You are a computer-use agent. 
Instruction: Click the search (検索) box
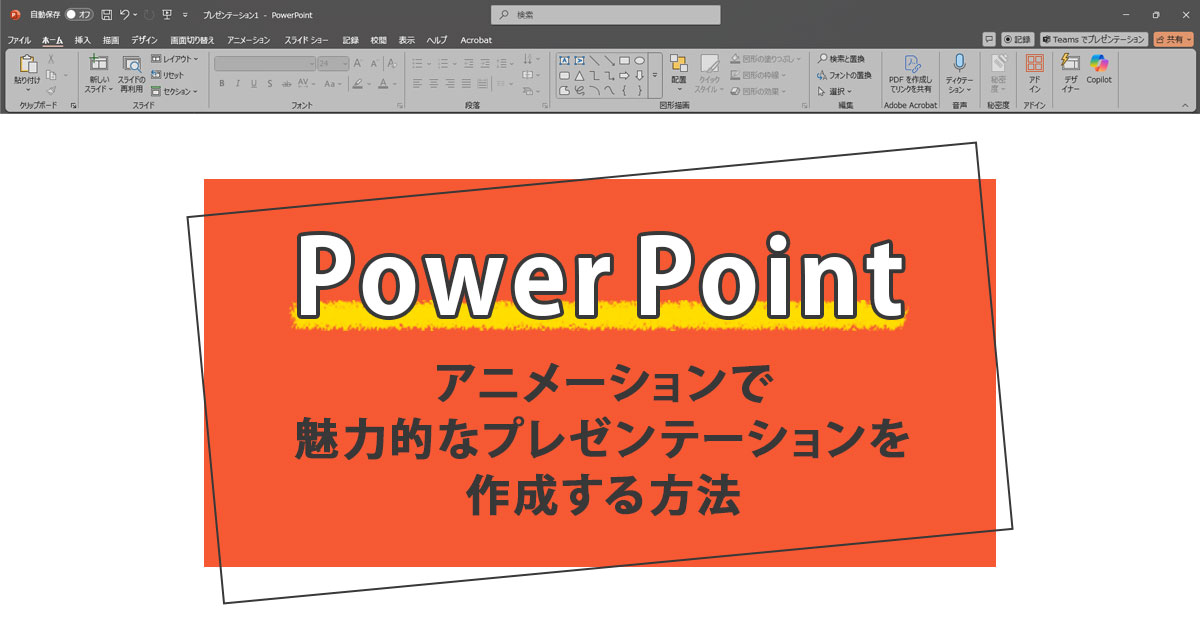605,15
